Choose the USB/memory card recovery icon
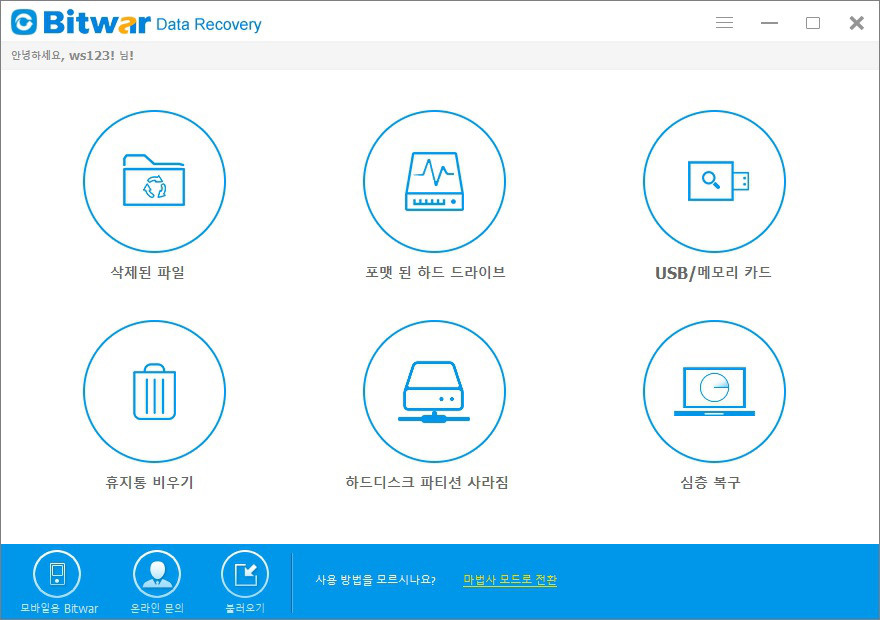 click(x=714, y=181)
